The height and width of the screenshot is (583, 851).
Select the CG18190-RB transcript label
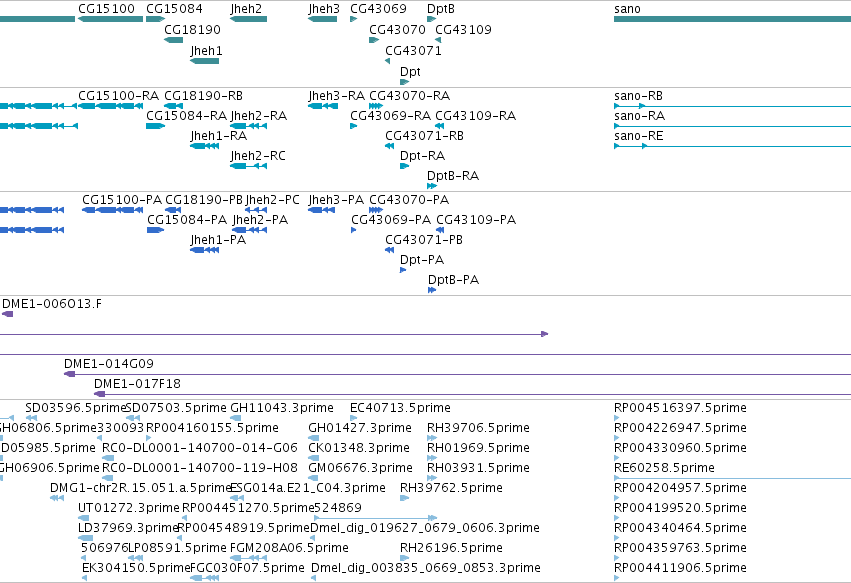(x=204, y=96)
